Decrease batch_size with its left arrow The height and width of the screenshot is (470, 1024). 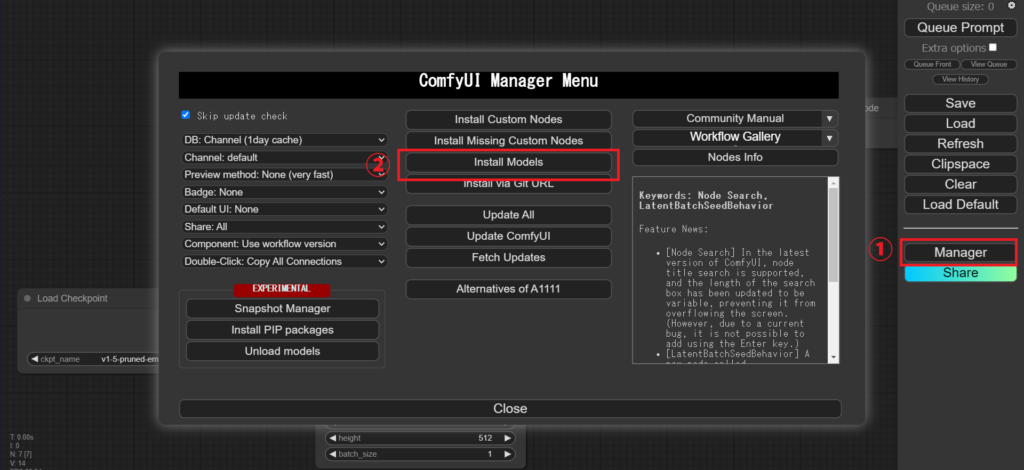(x=332, y=453)
